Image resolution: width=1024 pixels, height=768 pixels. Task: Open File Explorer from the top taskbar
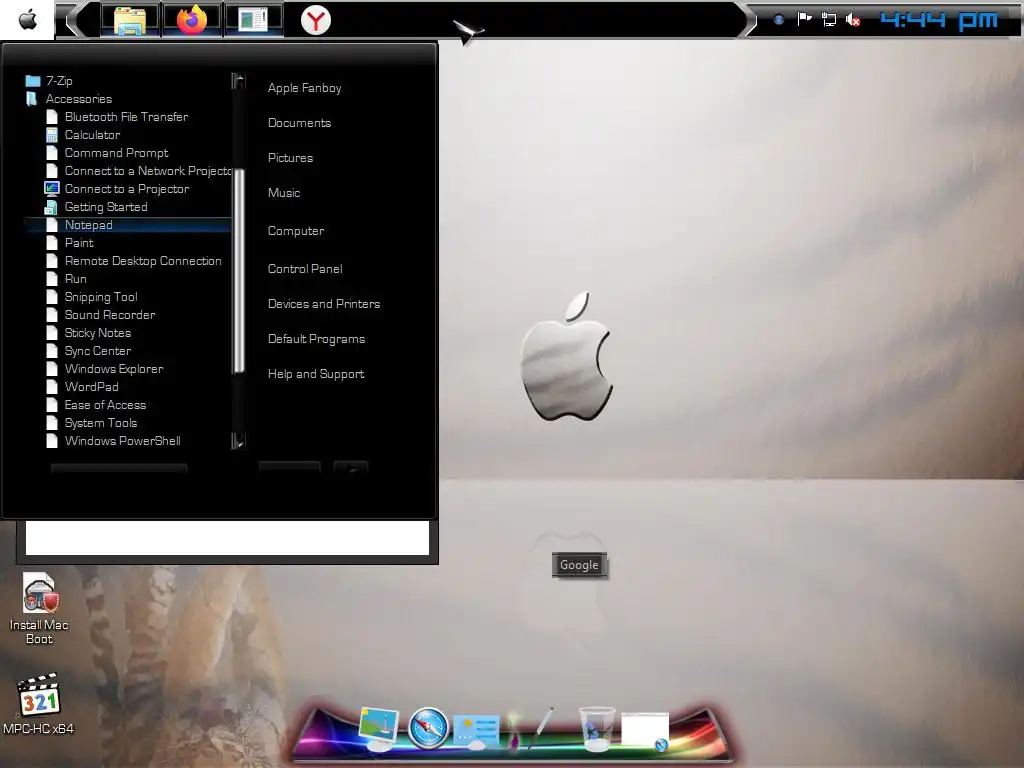click(x=129, y=20)
